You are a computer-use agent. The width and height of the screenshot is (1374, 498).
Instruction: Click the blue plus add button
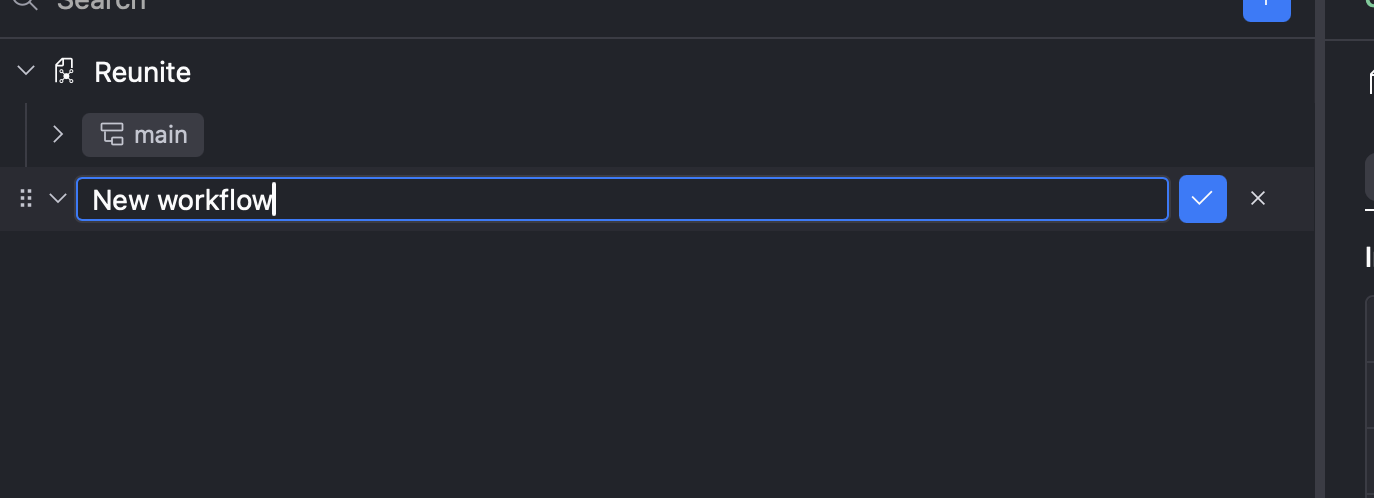pyautogui.click(x=1266, y=7)
